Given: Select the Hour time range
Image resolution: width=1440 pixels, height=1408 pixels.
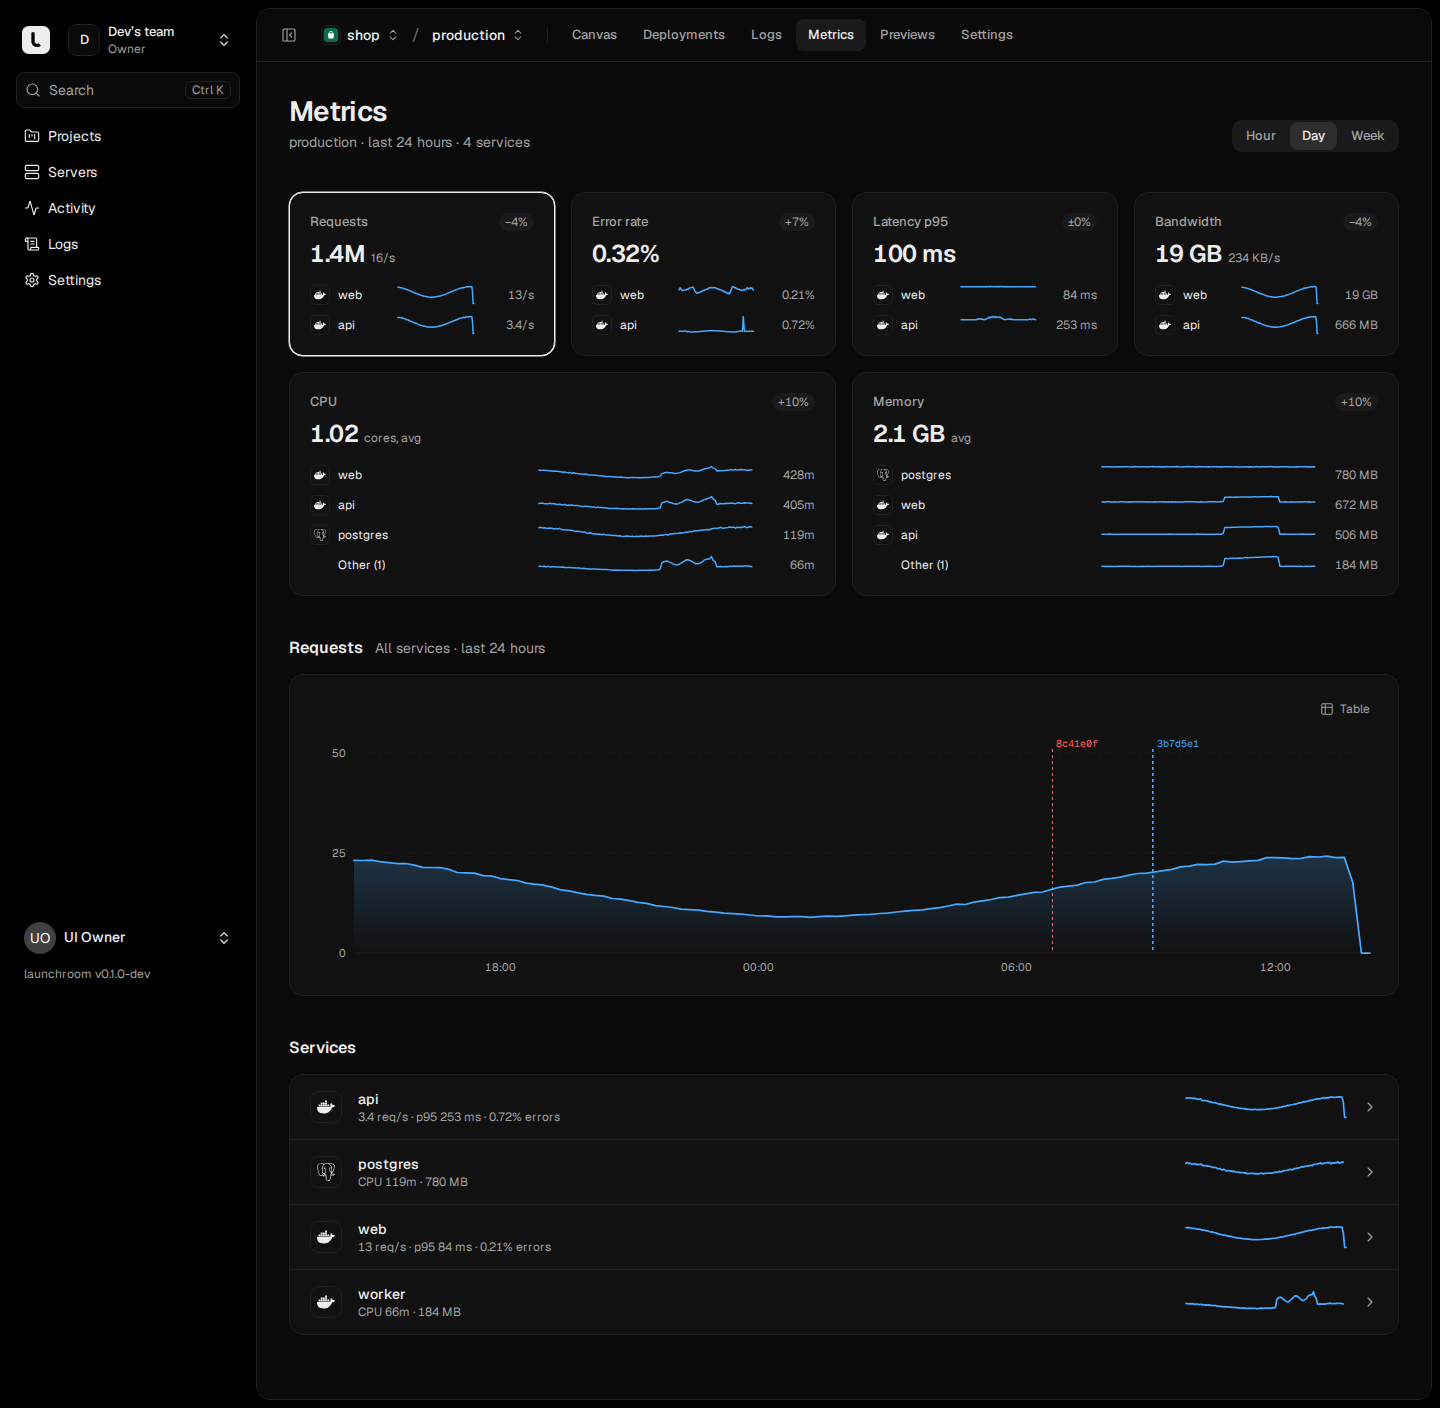Looking at the screenshot, I should 1261,136.
